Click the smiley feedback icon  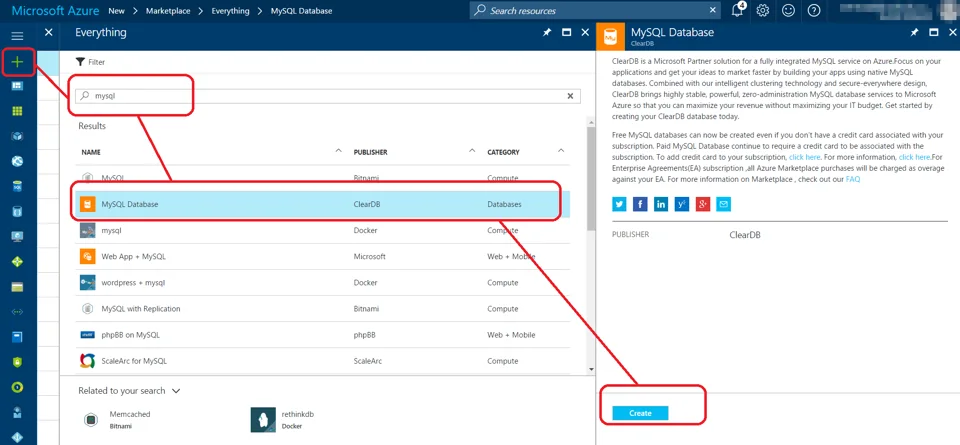pyautogui.click(x=789, y=10)
